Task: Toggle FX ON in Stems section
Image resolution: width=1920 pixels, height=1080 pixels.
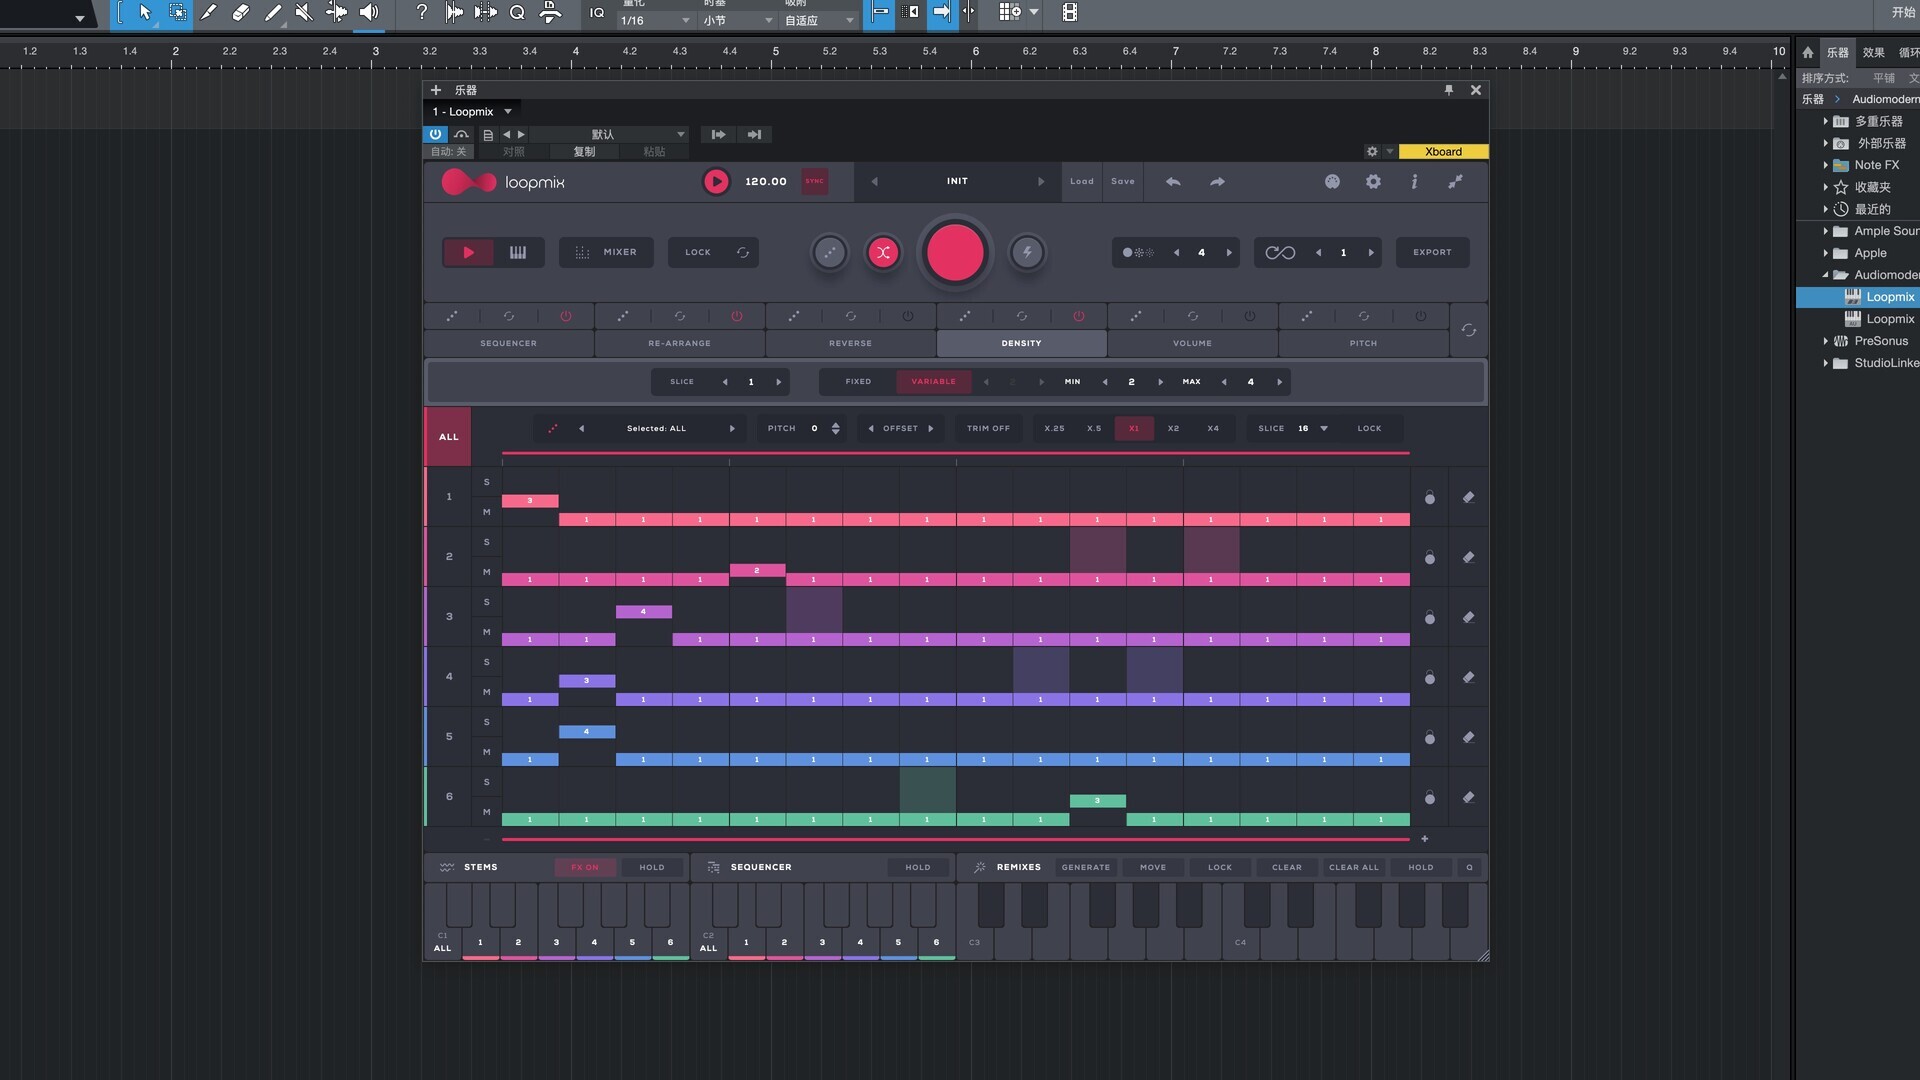Action: coord(585,868)
